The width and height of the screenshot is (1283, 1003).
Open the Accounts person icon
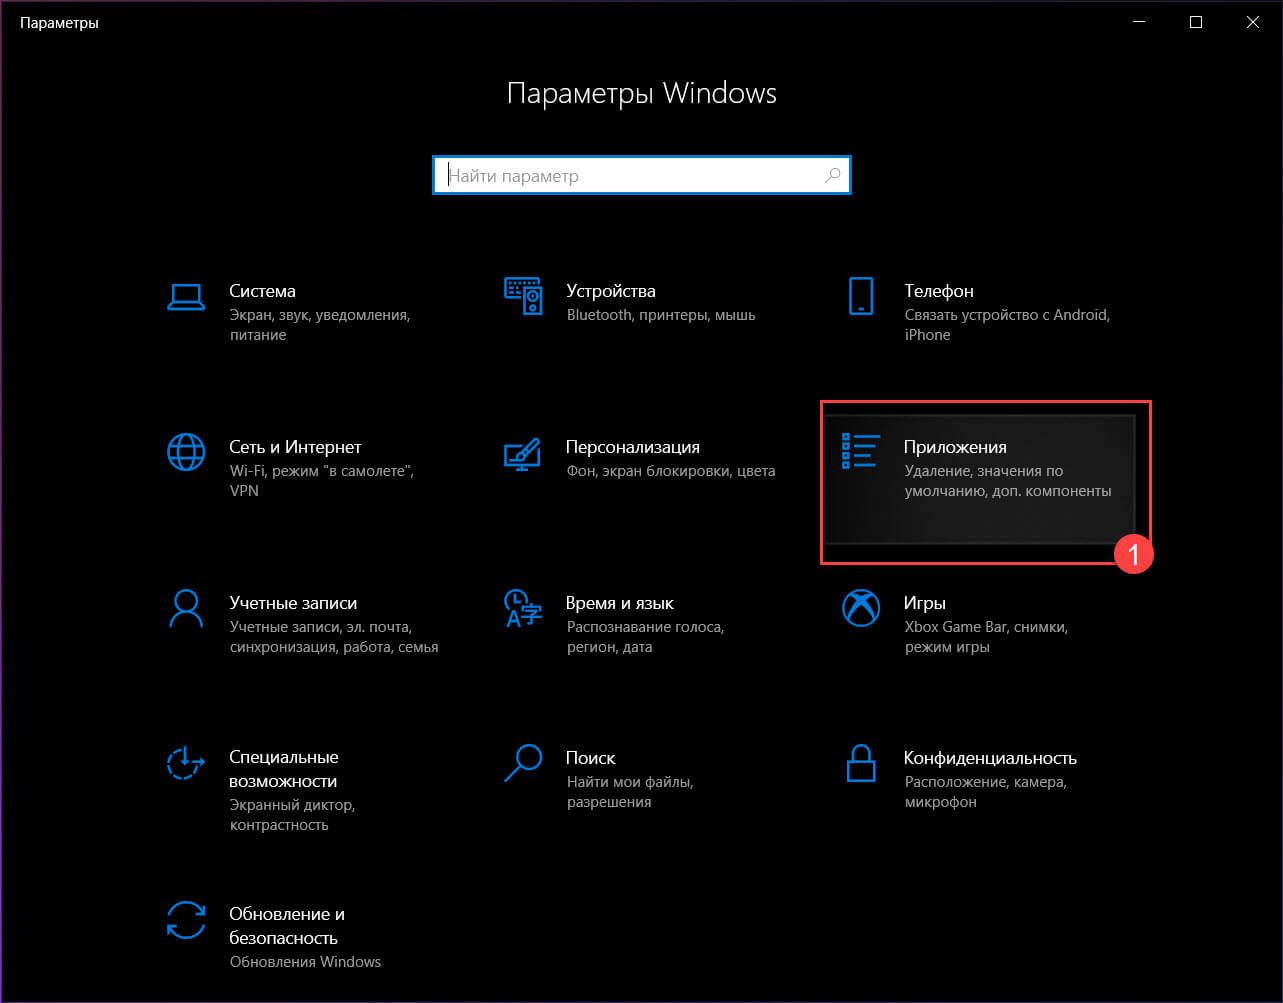(186, 608)
